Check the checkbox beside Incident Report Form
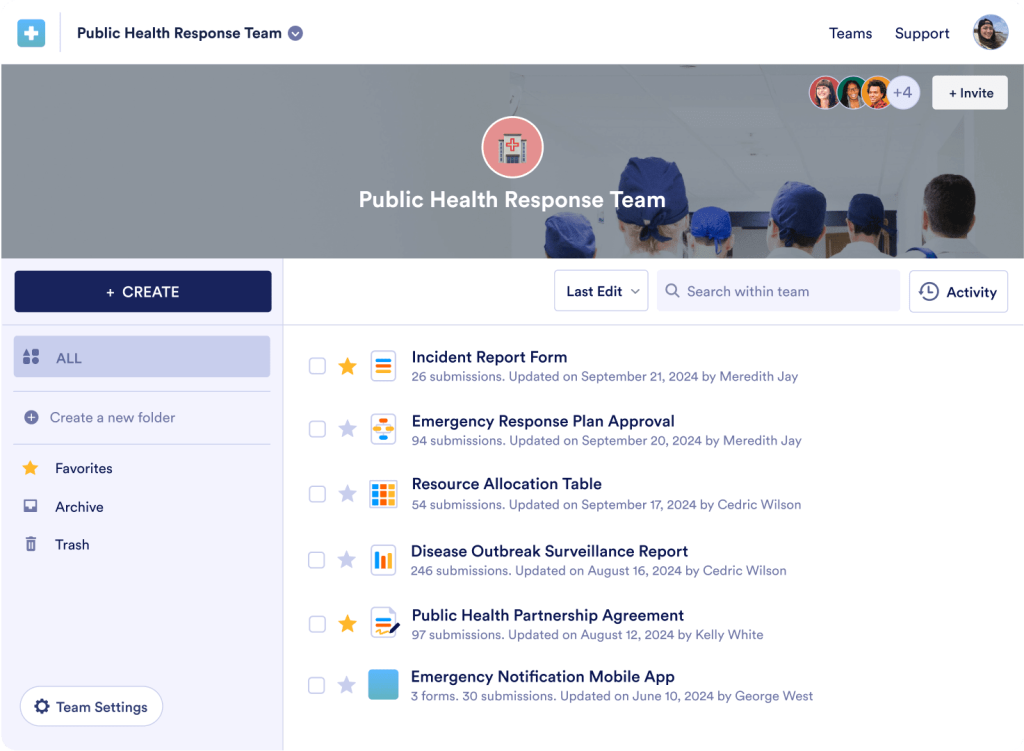The image size is (1024, 751). [x=317, y=366]
